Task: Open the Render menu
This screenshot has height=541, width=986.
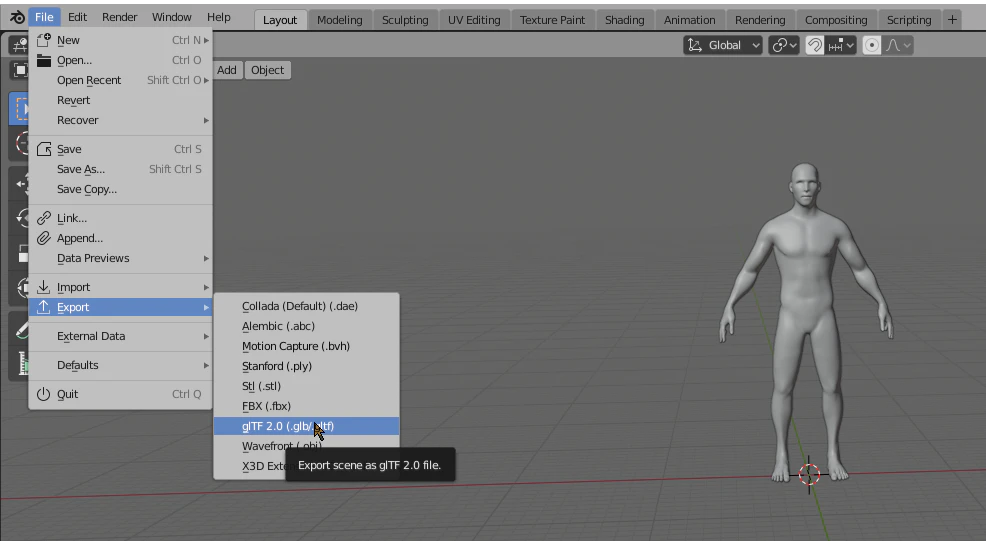Action: (x=119, y=17)
